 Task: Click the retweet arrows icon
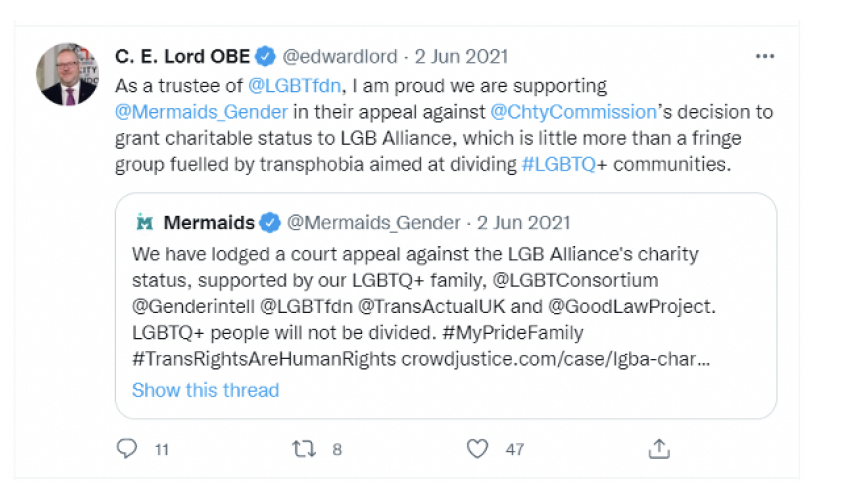tap(303, 449)
